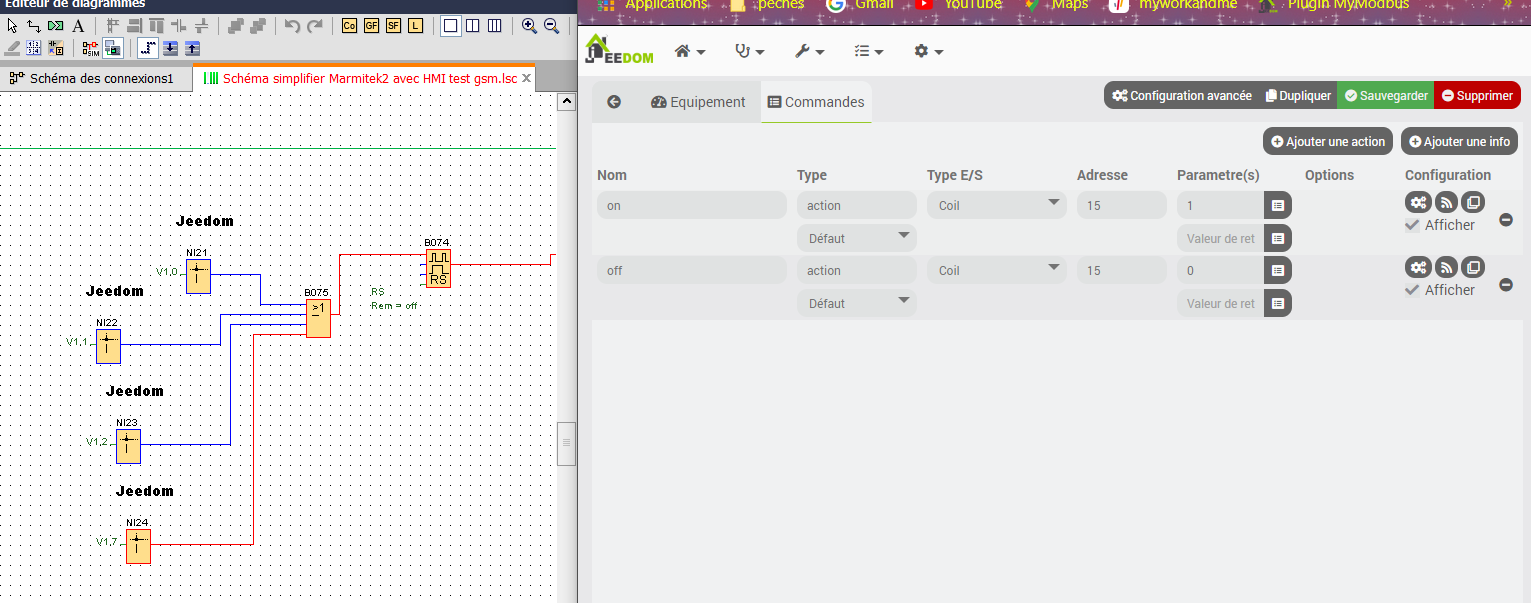Viewport: 1531px width, 603px height.
Task: Undo last action in diagram editor
Action: (292, 26)
